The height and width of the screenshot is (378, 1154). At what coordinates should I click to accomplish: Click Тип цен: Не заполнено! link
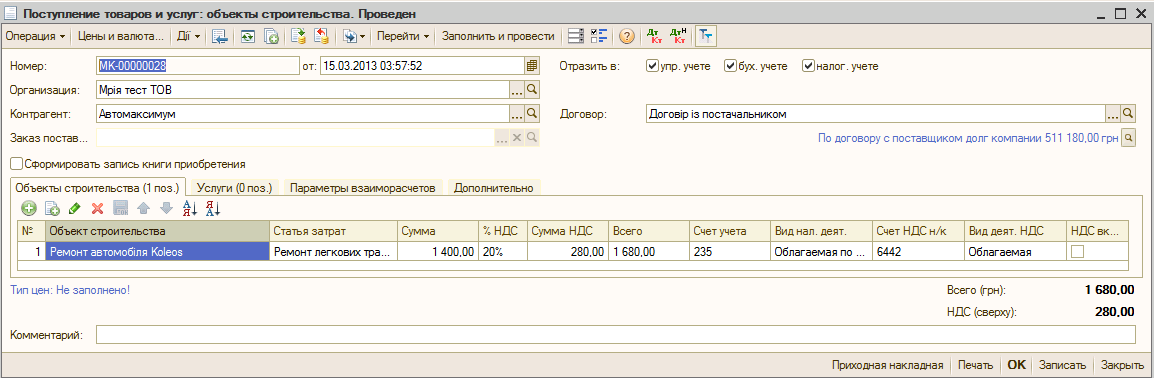click(70, 290)
